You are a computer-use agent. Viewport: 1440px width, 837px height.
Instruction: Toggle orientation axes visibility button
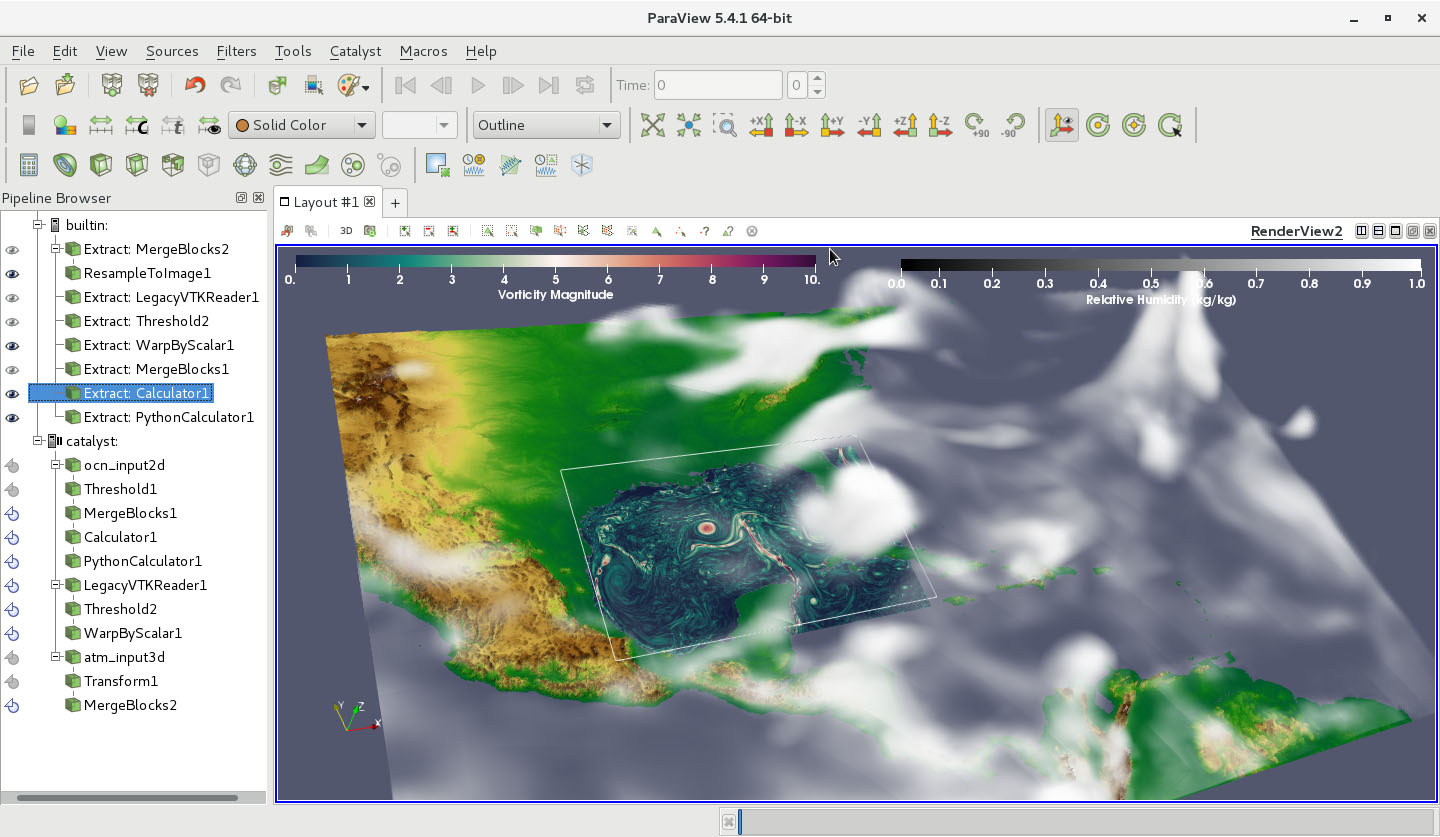tap(1061, 125)
